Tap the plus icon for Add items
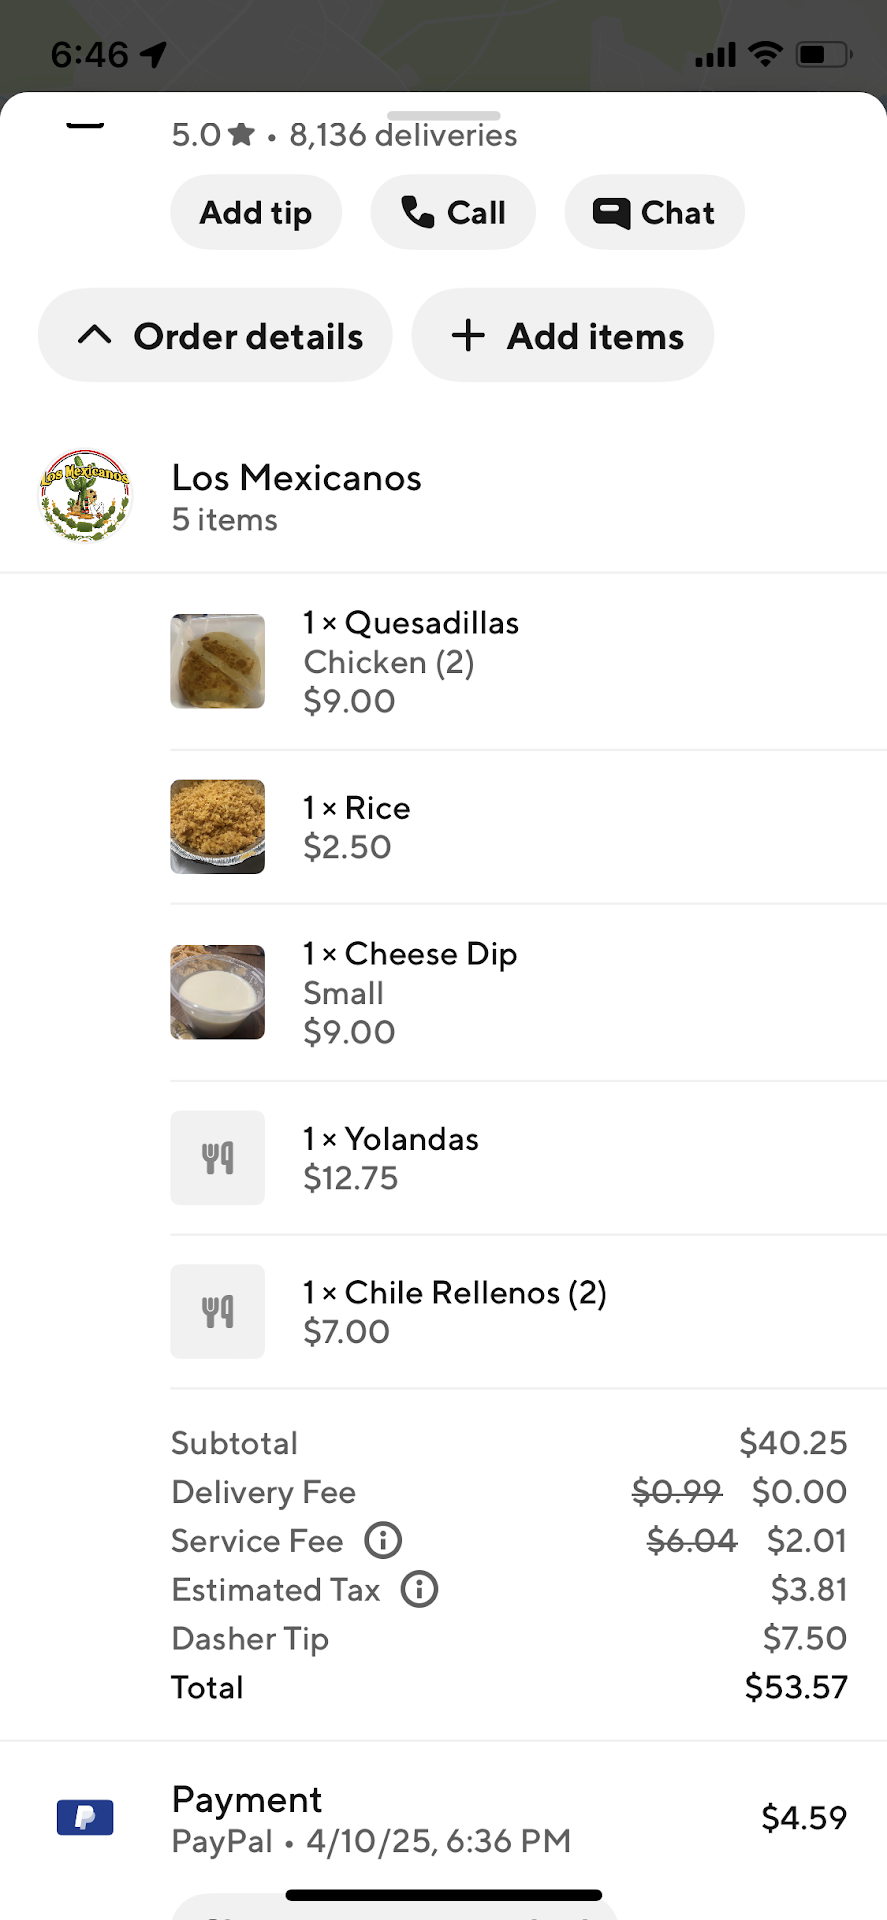The image size is (887, 1920). [x=468, y=336]
